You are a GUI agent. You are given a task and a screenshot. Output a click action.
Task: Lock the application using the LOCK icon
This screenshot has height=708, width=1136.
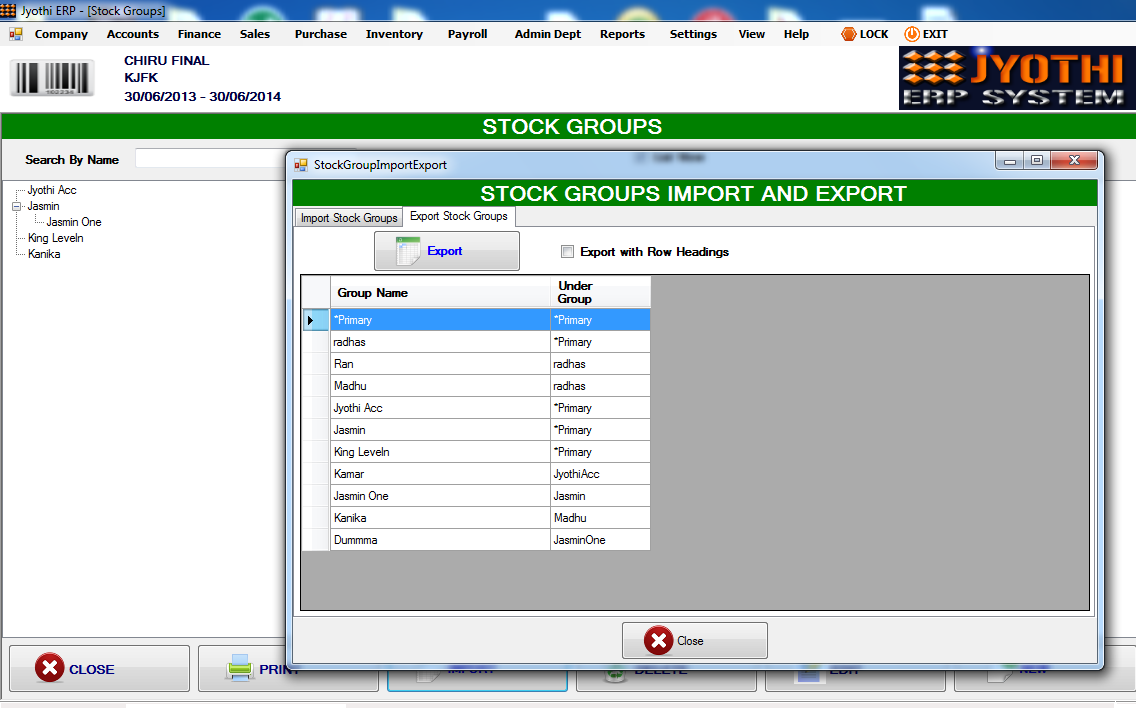[x=847, y=33]
